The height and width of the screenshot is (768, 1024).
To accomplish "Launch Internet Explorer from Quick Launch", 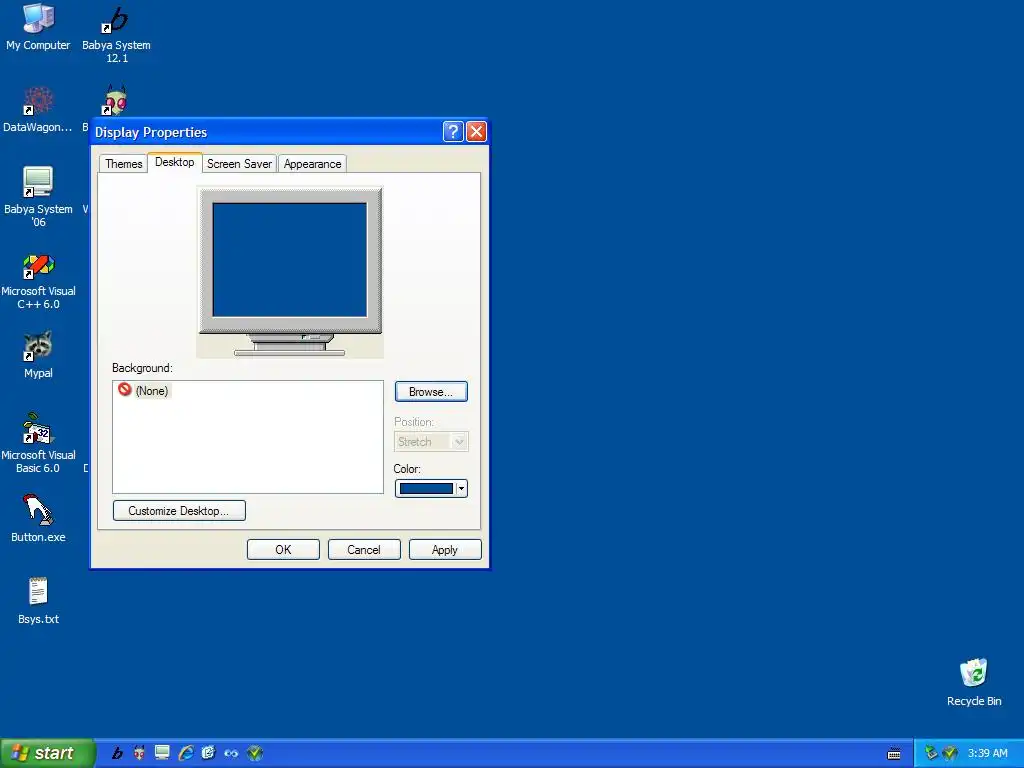I will pyautogui.click(x=185, y=753).
